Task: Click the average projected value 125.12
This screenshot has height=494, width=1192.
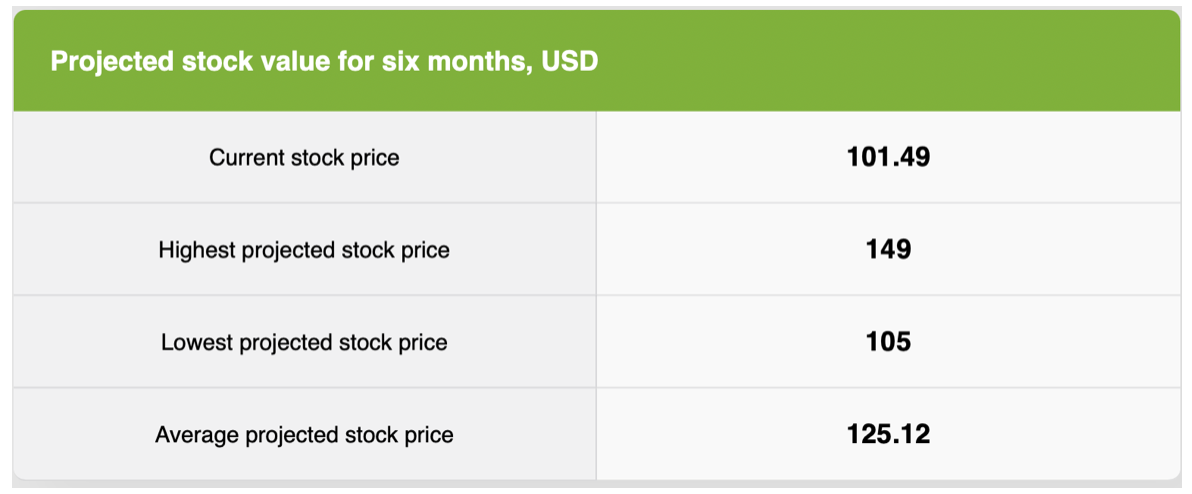Action: pos(888,434)
